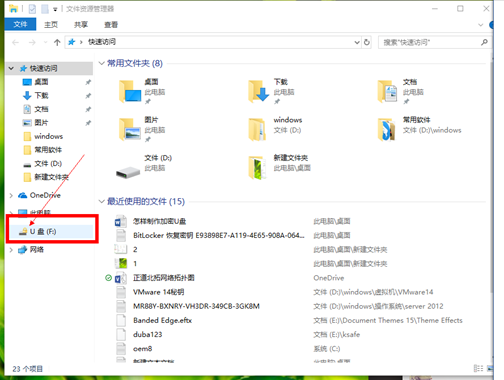Open the 共享 ribbon tab
504x380 pixels.
pos(81,25)
